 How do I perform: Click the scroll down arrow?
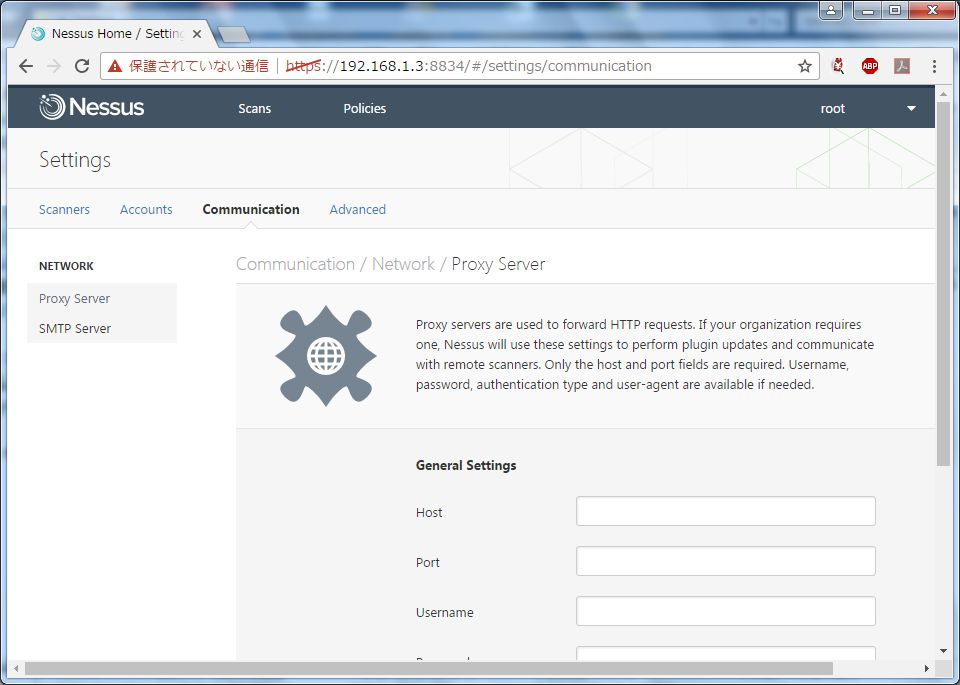pos(943,651)
